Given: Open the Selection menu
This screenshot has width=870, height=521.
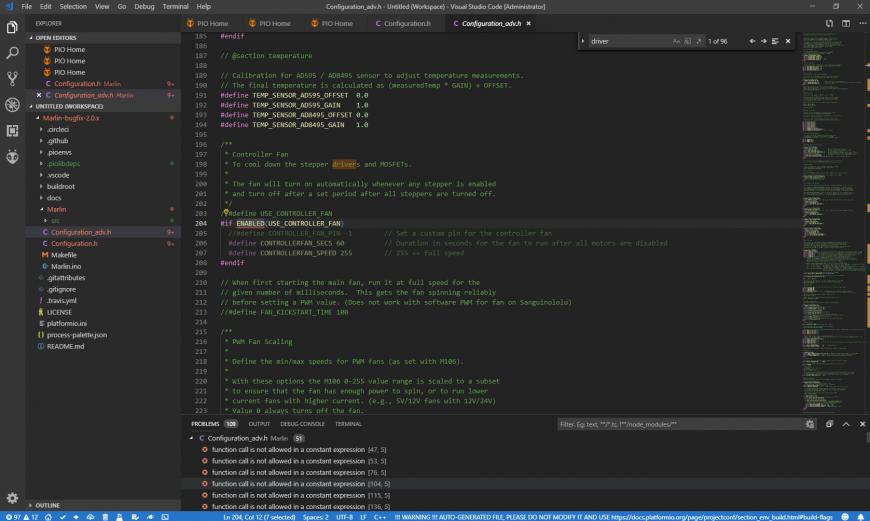Looking at the screenshot, I should [x=73, y=7].
